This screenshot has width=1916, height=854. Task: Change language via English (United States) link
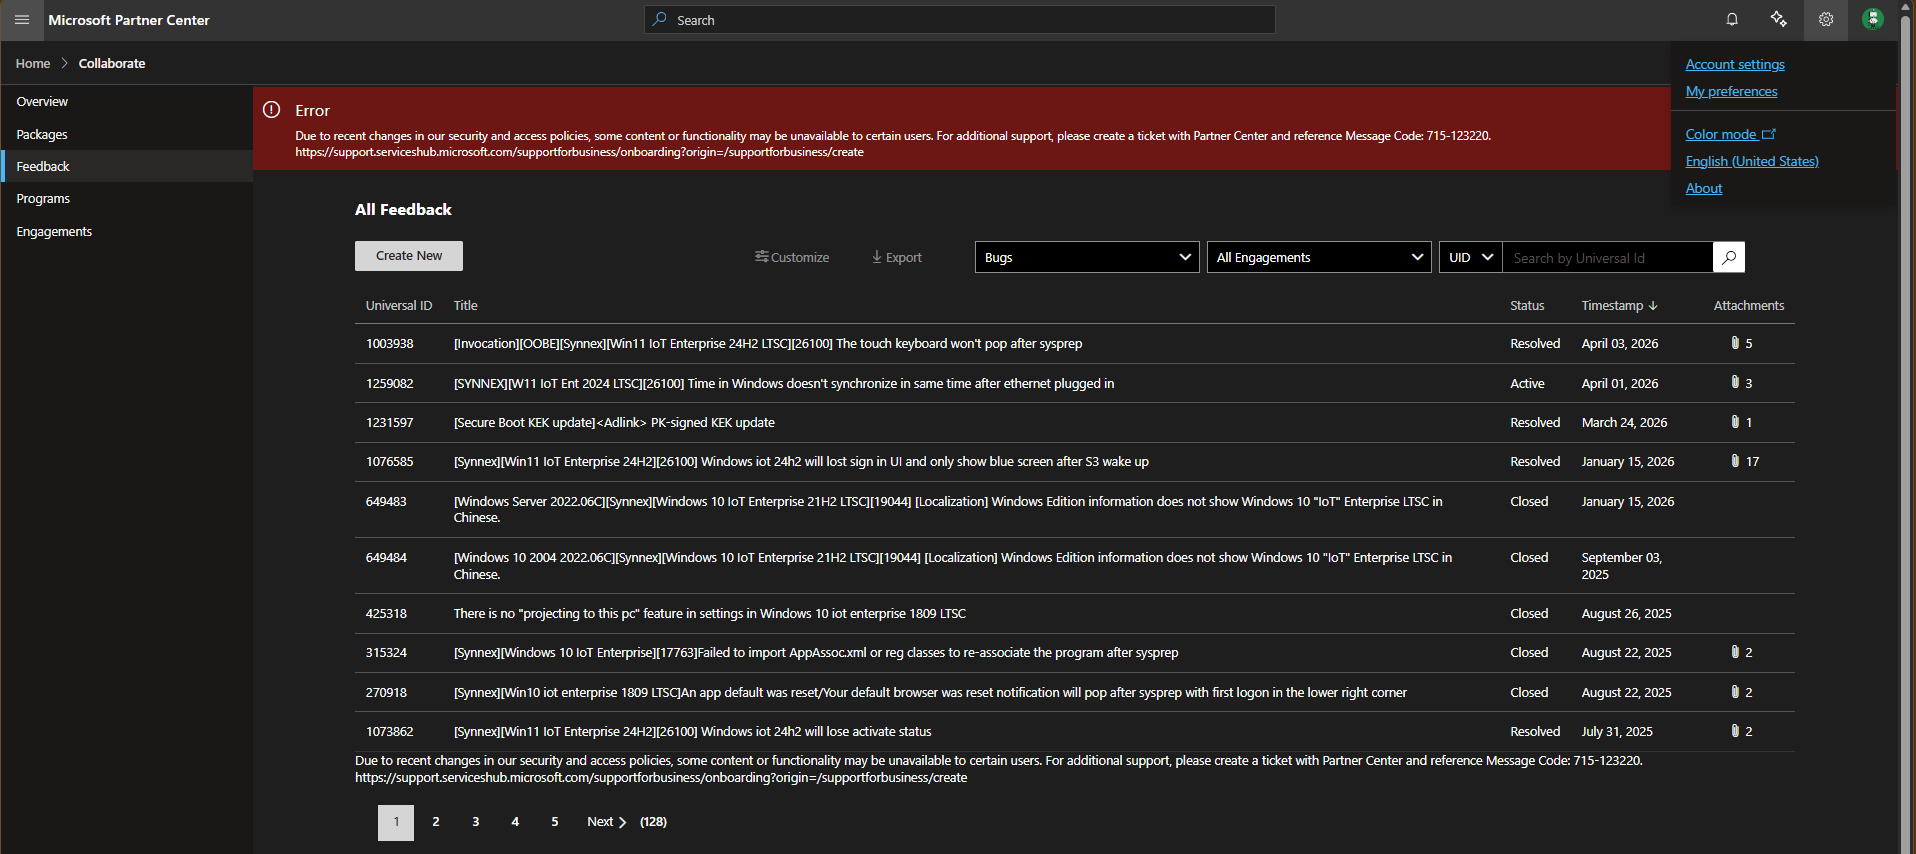(1752, 161)
